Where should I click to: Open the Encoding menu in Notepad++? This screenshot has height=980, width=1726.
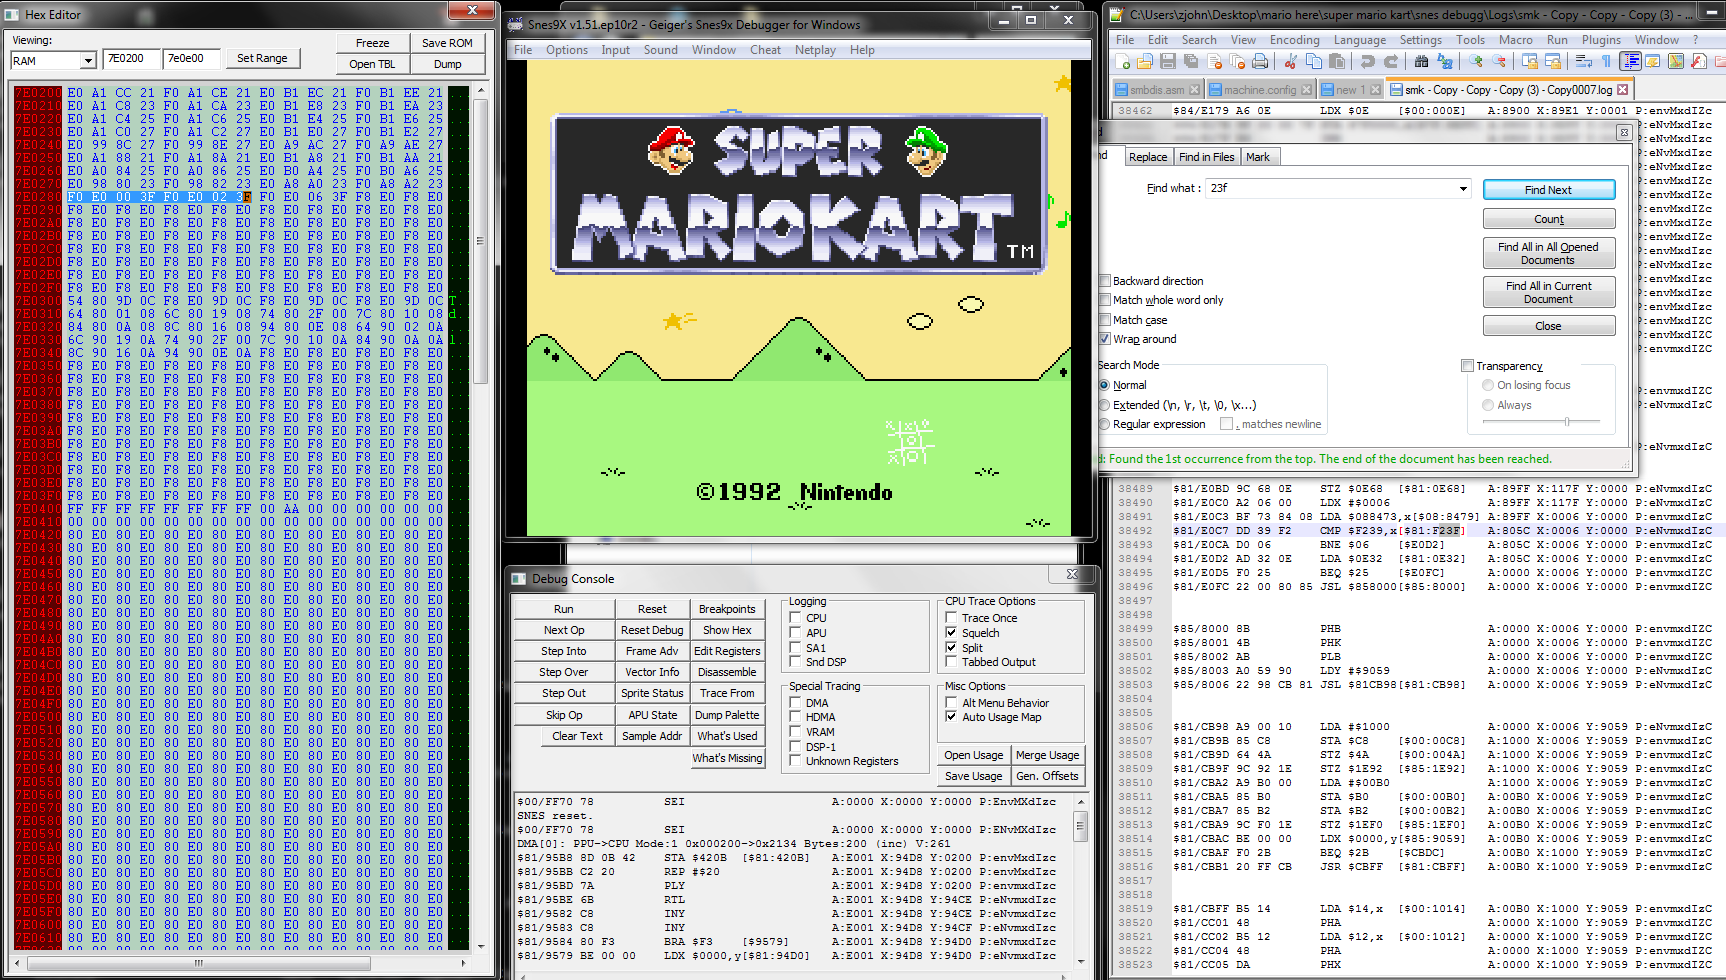[1294, 40]
